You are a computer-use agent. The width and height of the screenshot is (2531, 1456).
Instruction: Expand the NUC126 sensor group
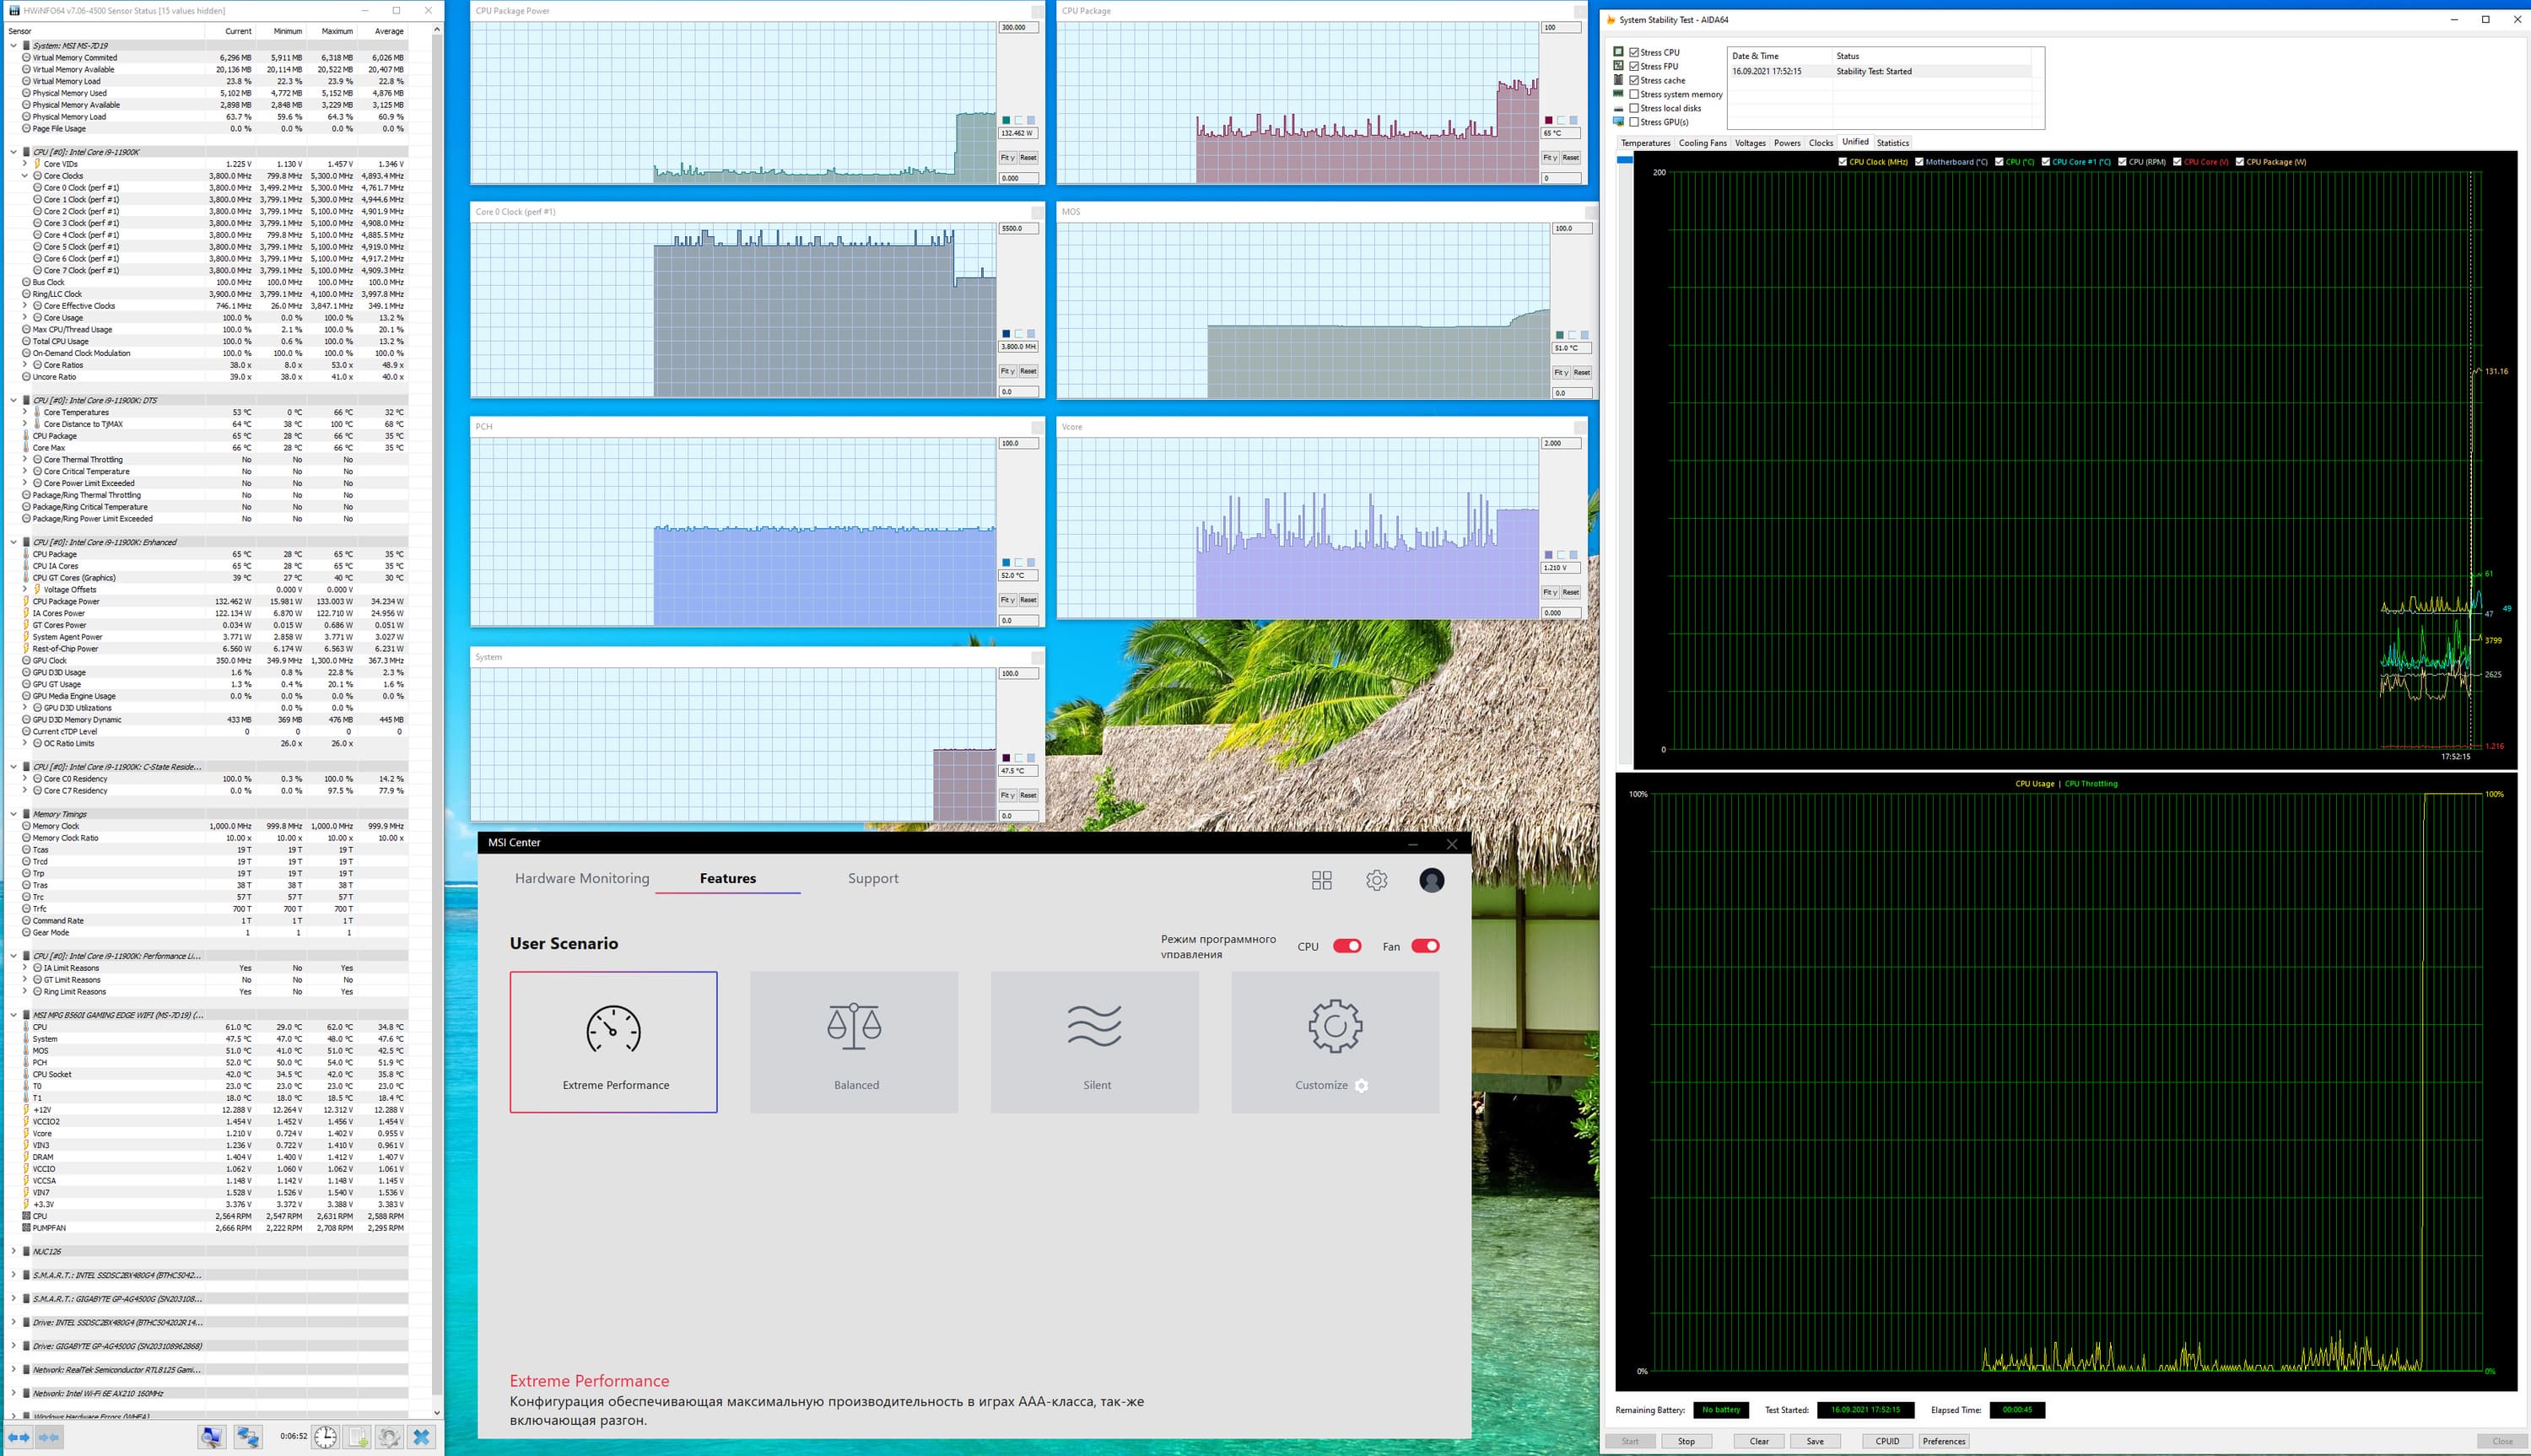tap(13, 1251)
